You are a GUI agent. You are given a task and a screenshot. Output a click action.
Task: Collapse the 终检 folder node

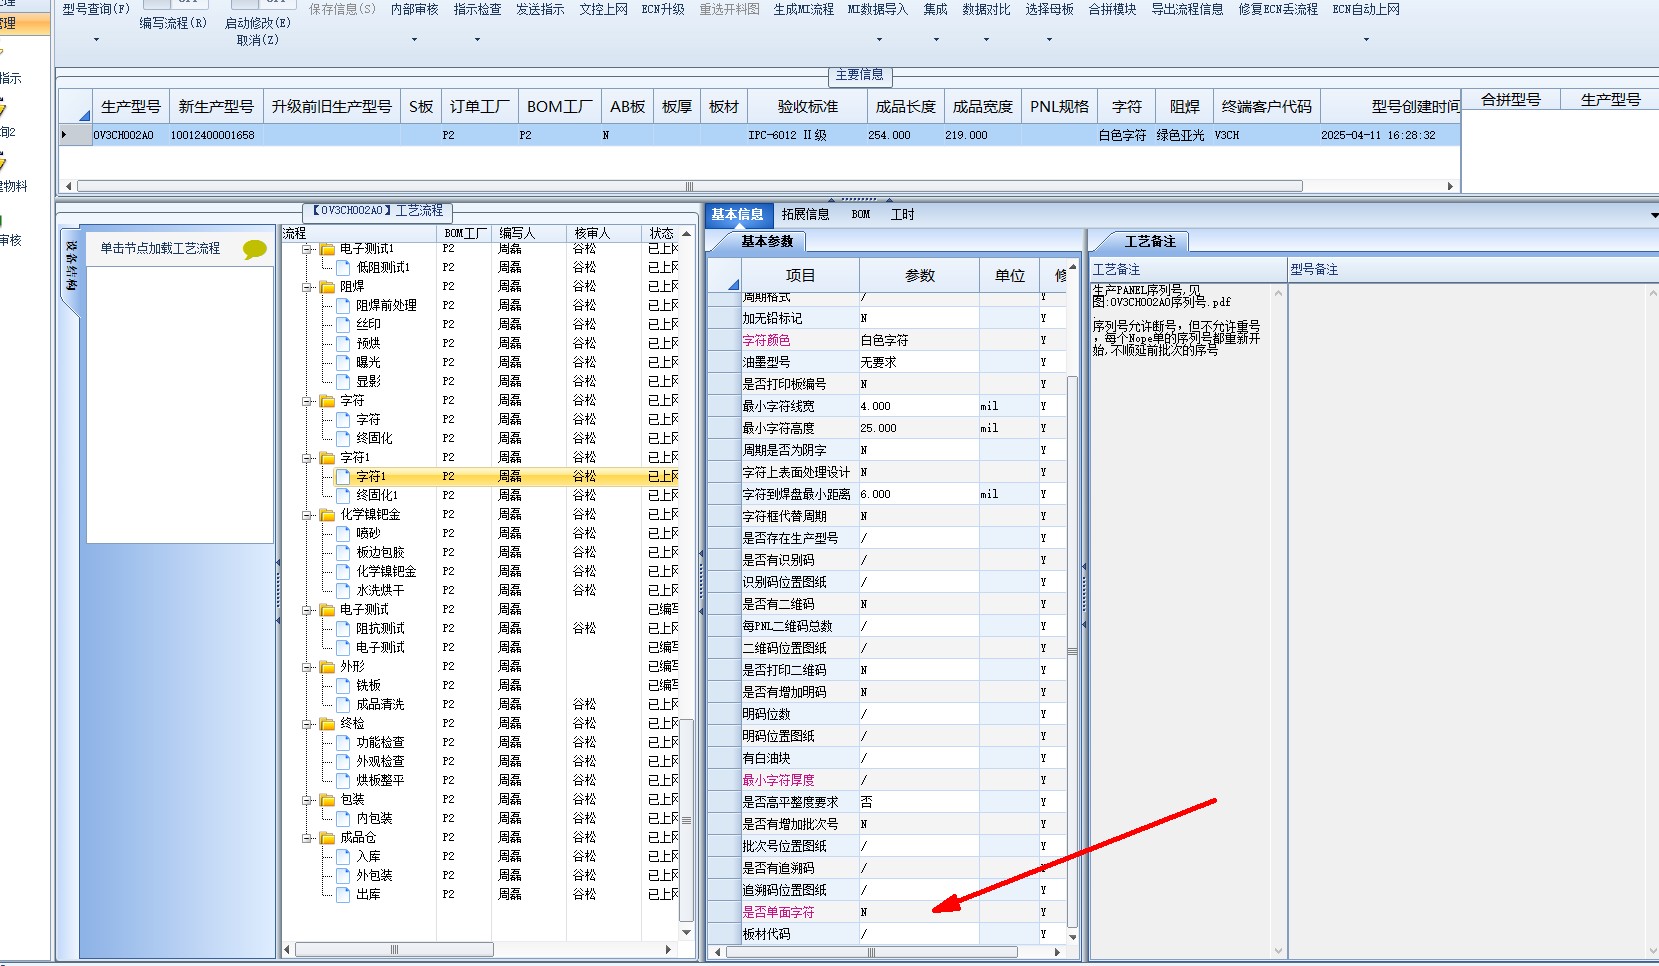coord(308,724)
